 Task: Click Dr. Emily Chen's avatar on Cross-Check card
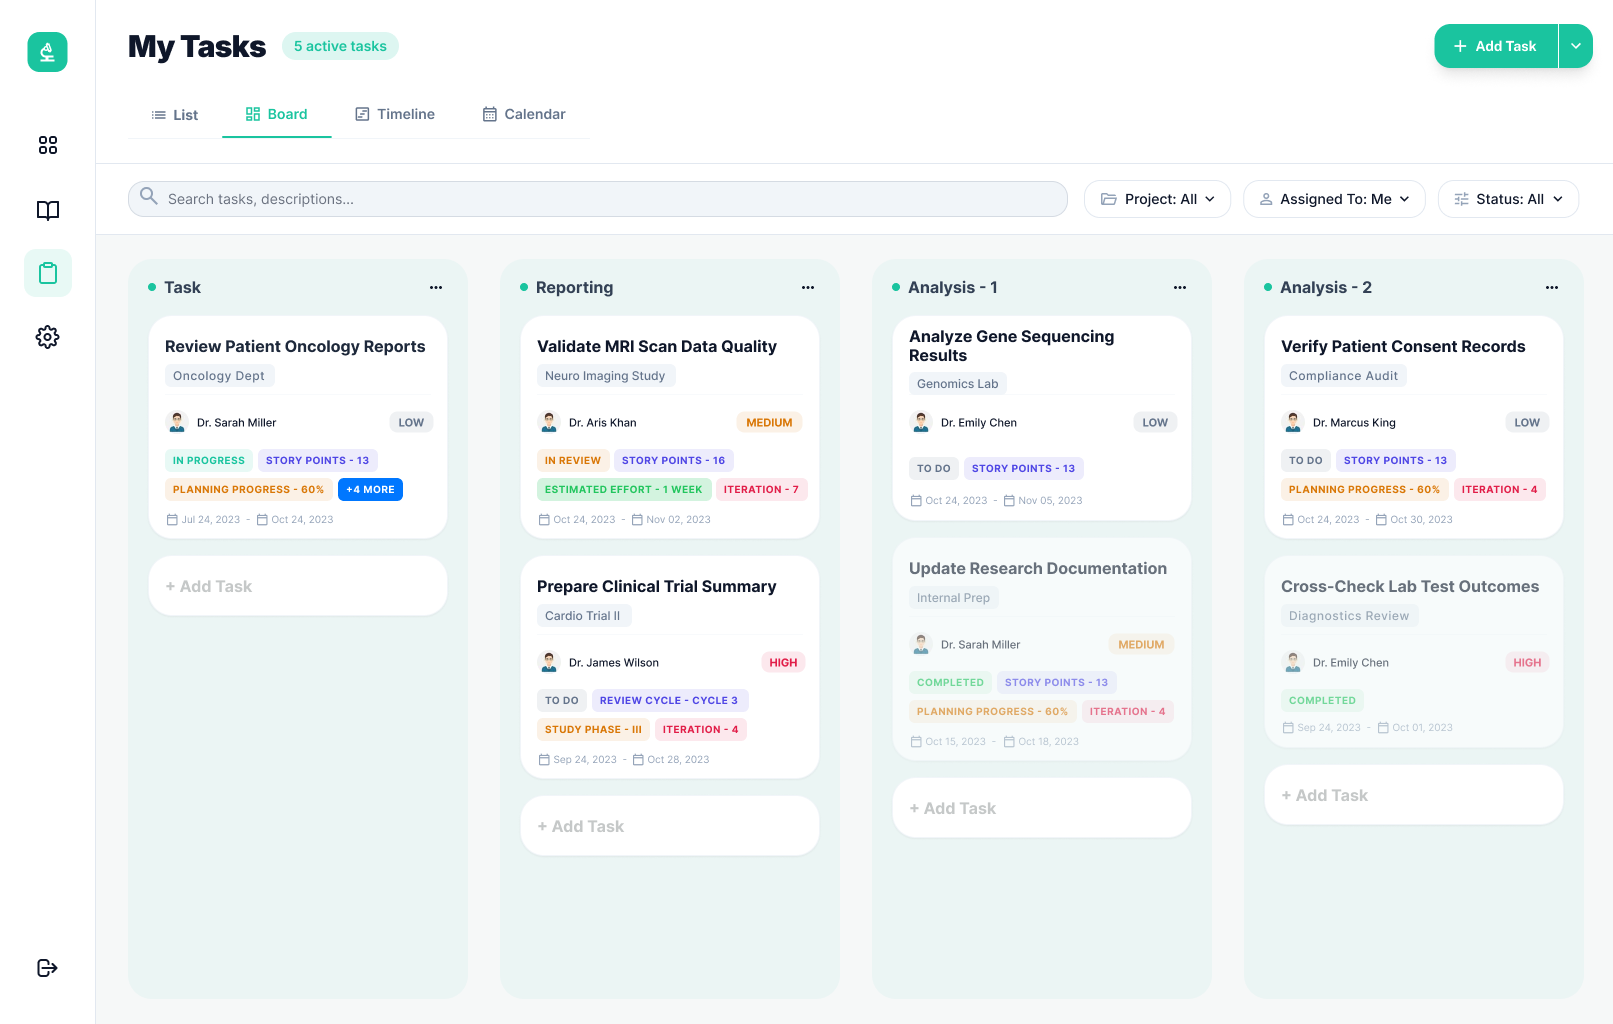(1293, 662)
